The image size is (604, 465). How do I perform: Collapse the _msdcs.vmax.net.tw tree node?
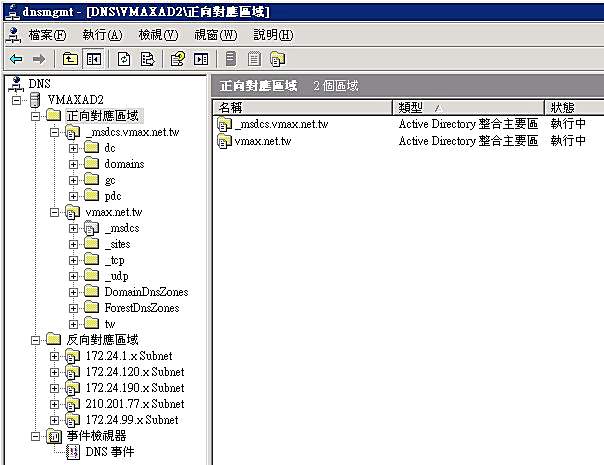coord(54,133)
